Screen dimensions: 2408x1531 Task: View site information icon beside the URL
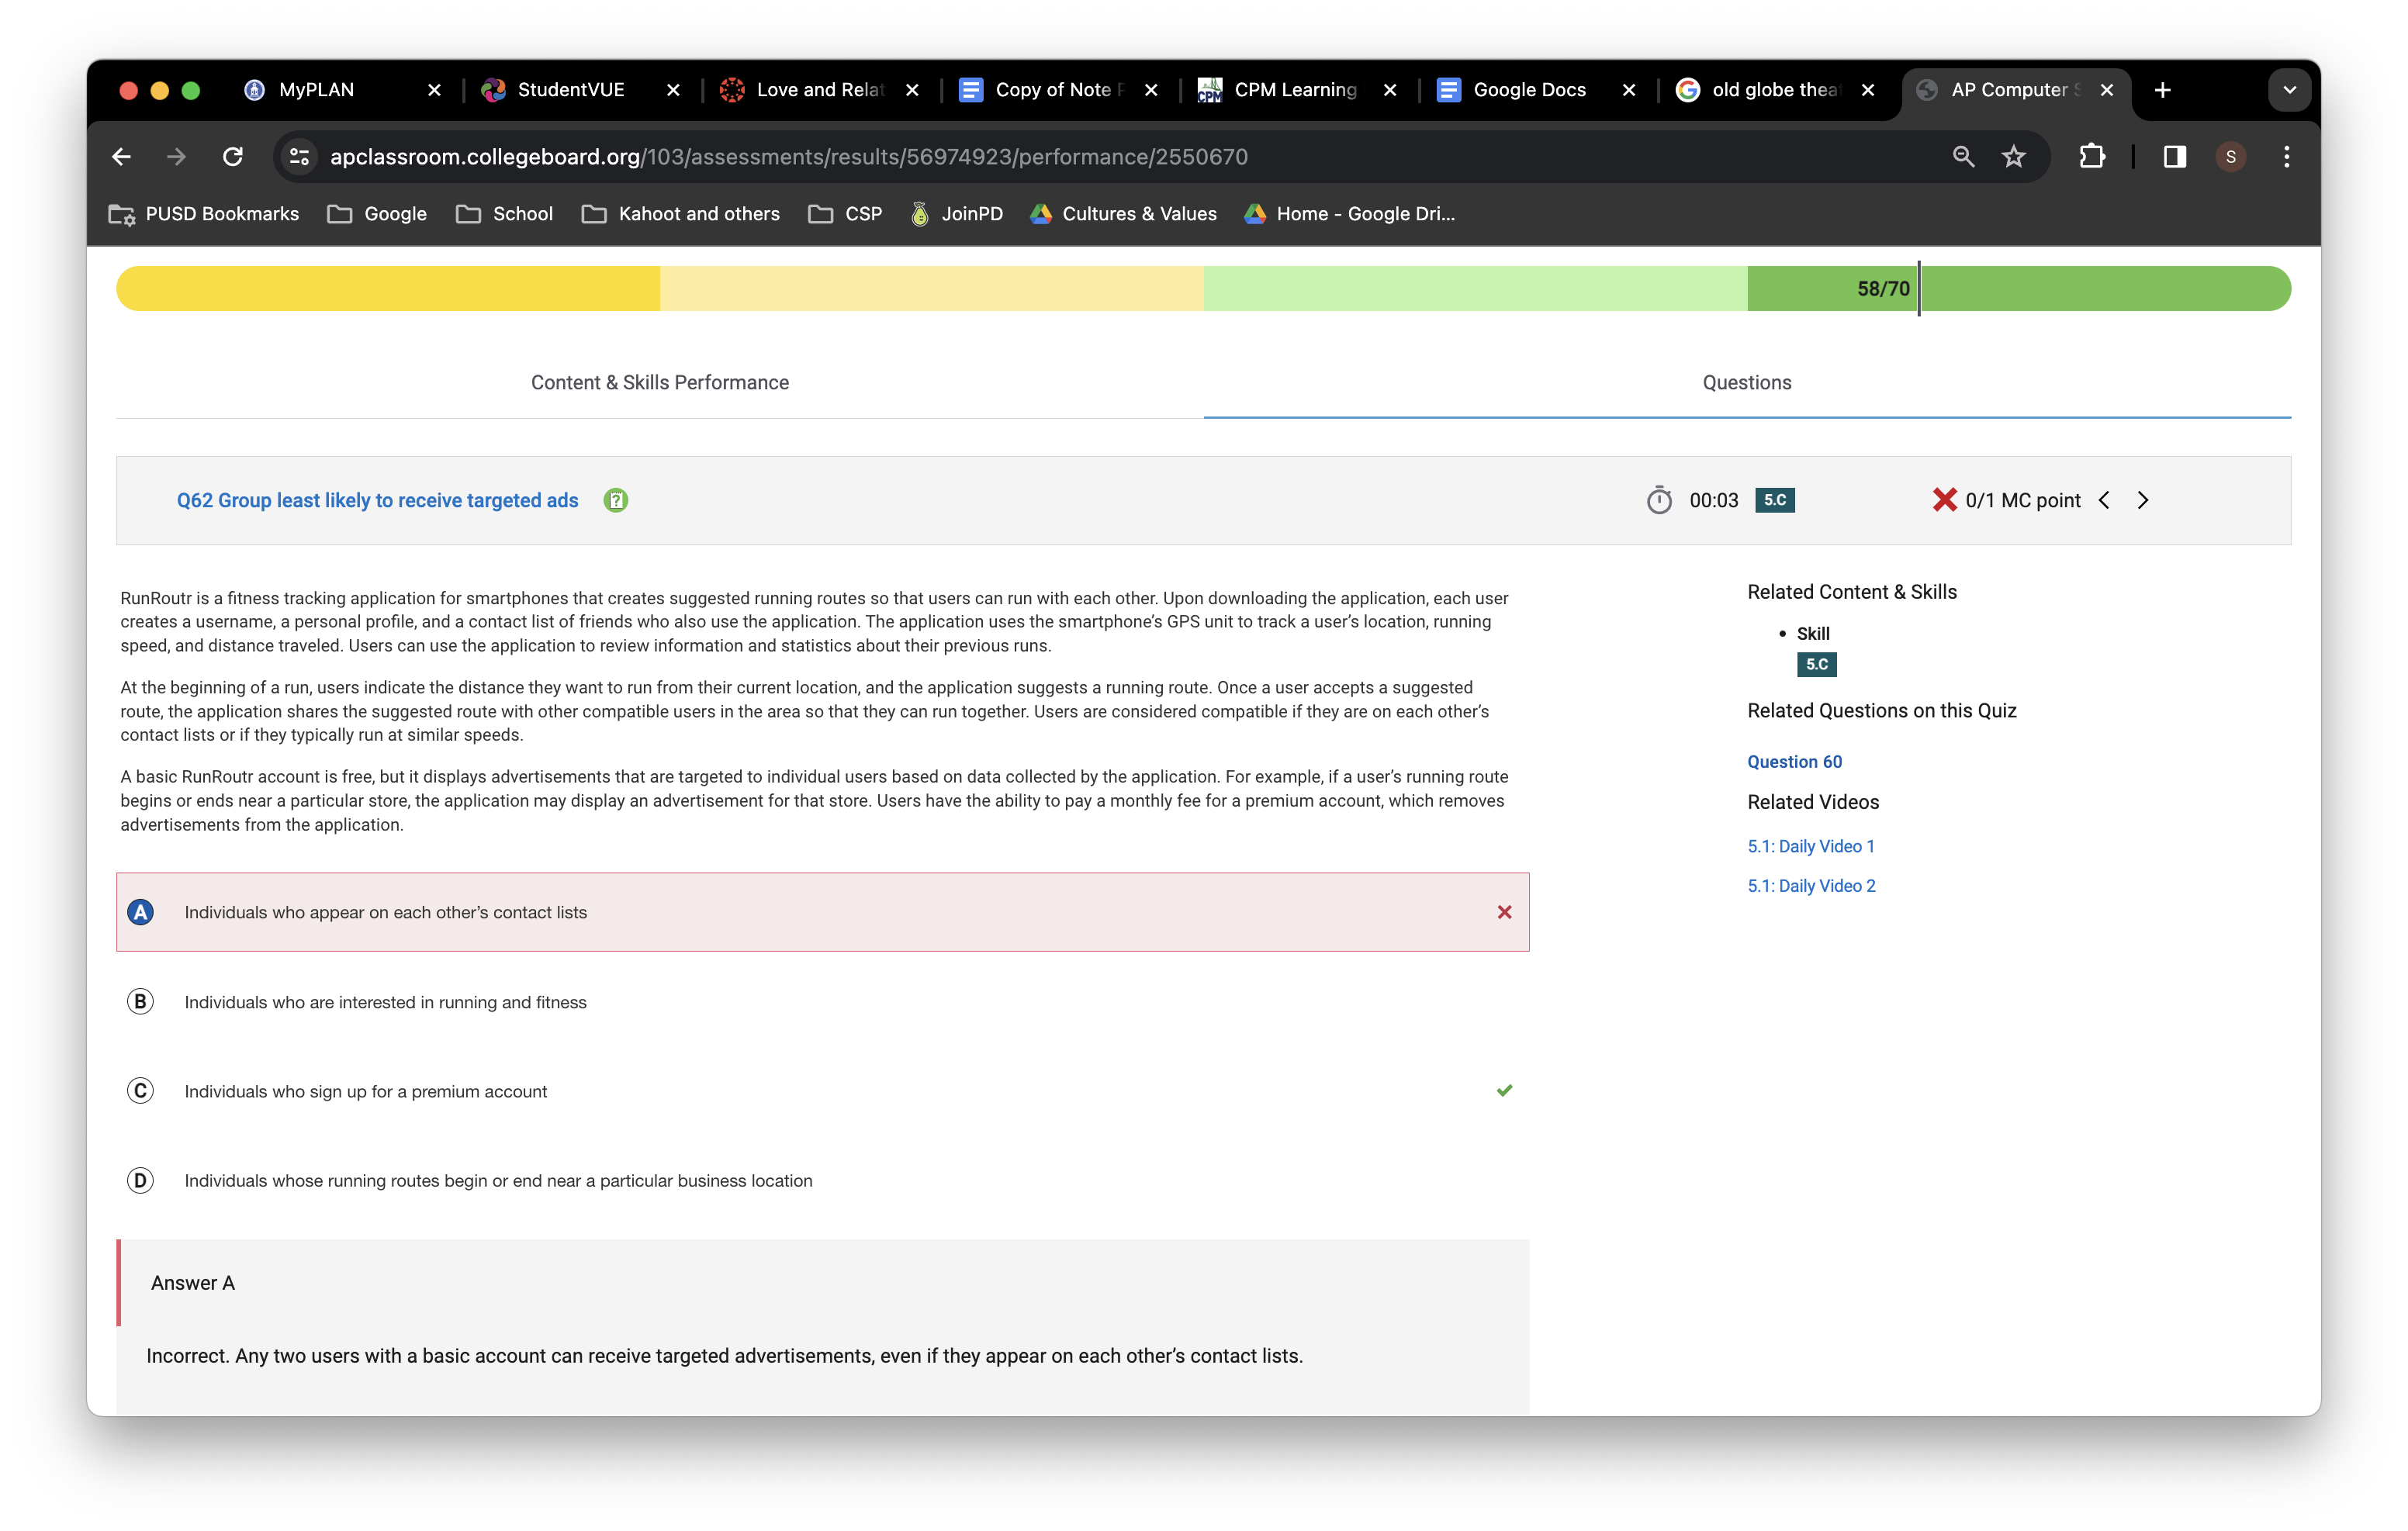click(298, 157)
